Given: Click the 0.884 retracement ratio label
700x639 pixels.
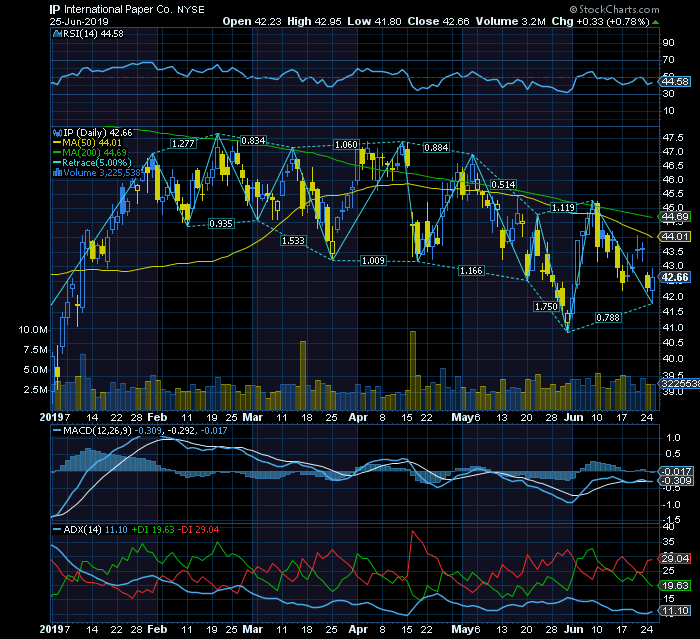Looking at the screenshot, I should [436, 147].
